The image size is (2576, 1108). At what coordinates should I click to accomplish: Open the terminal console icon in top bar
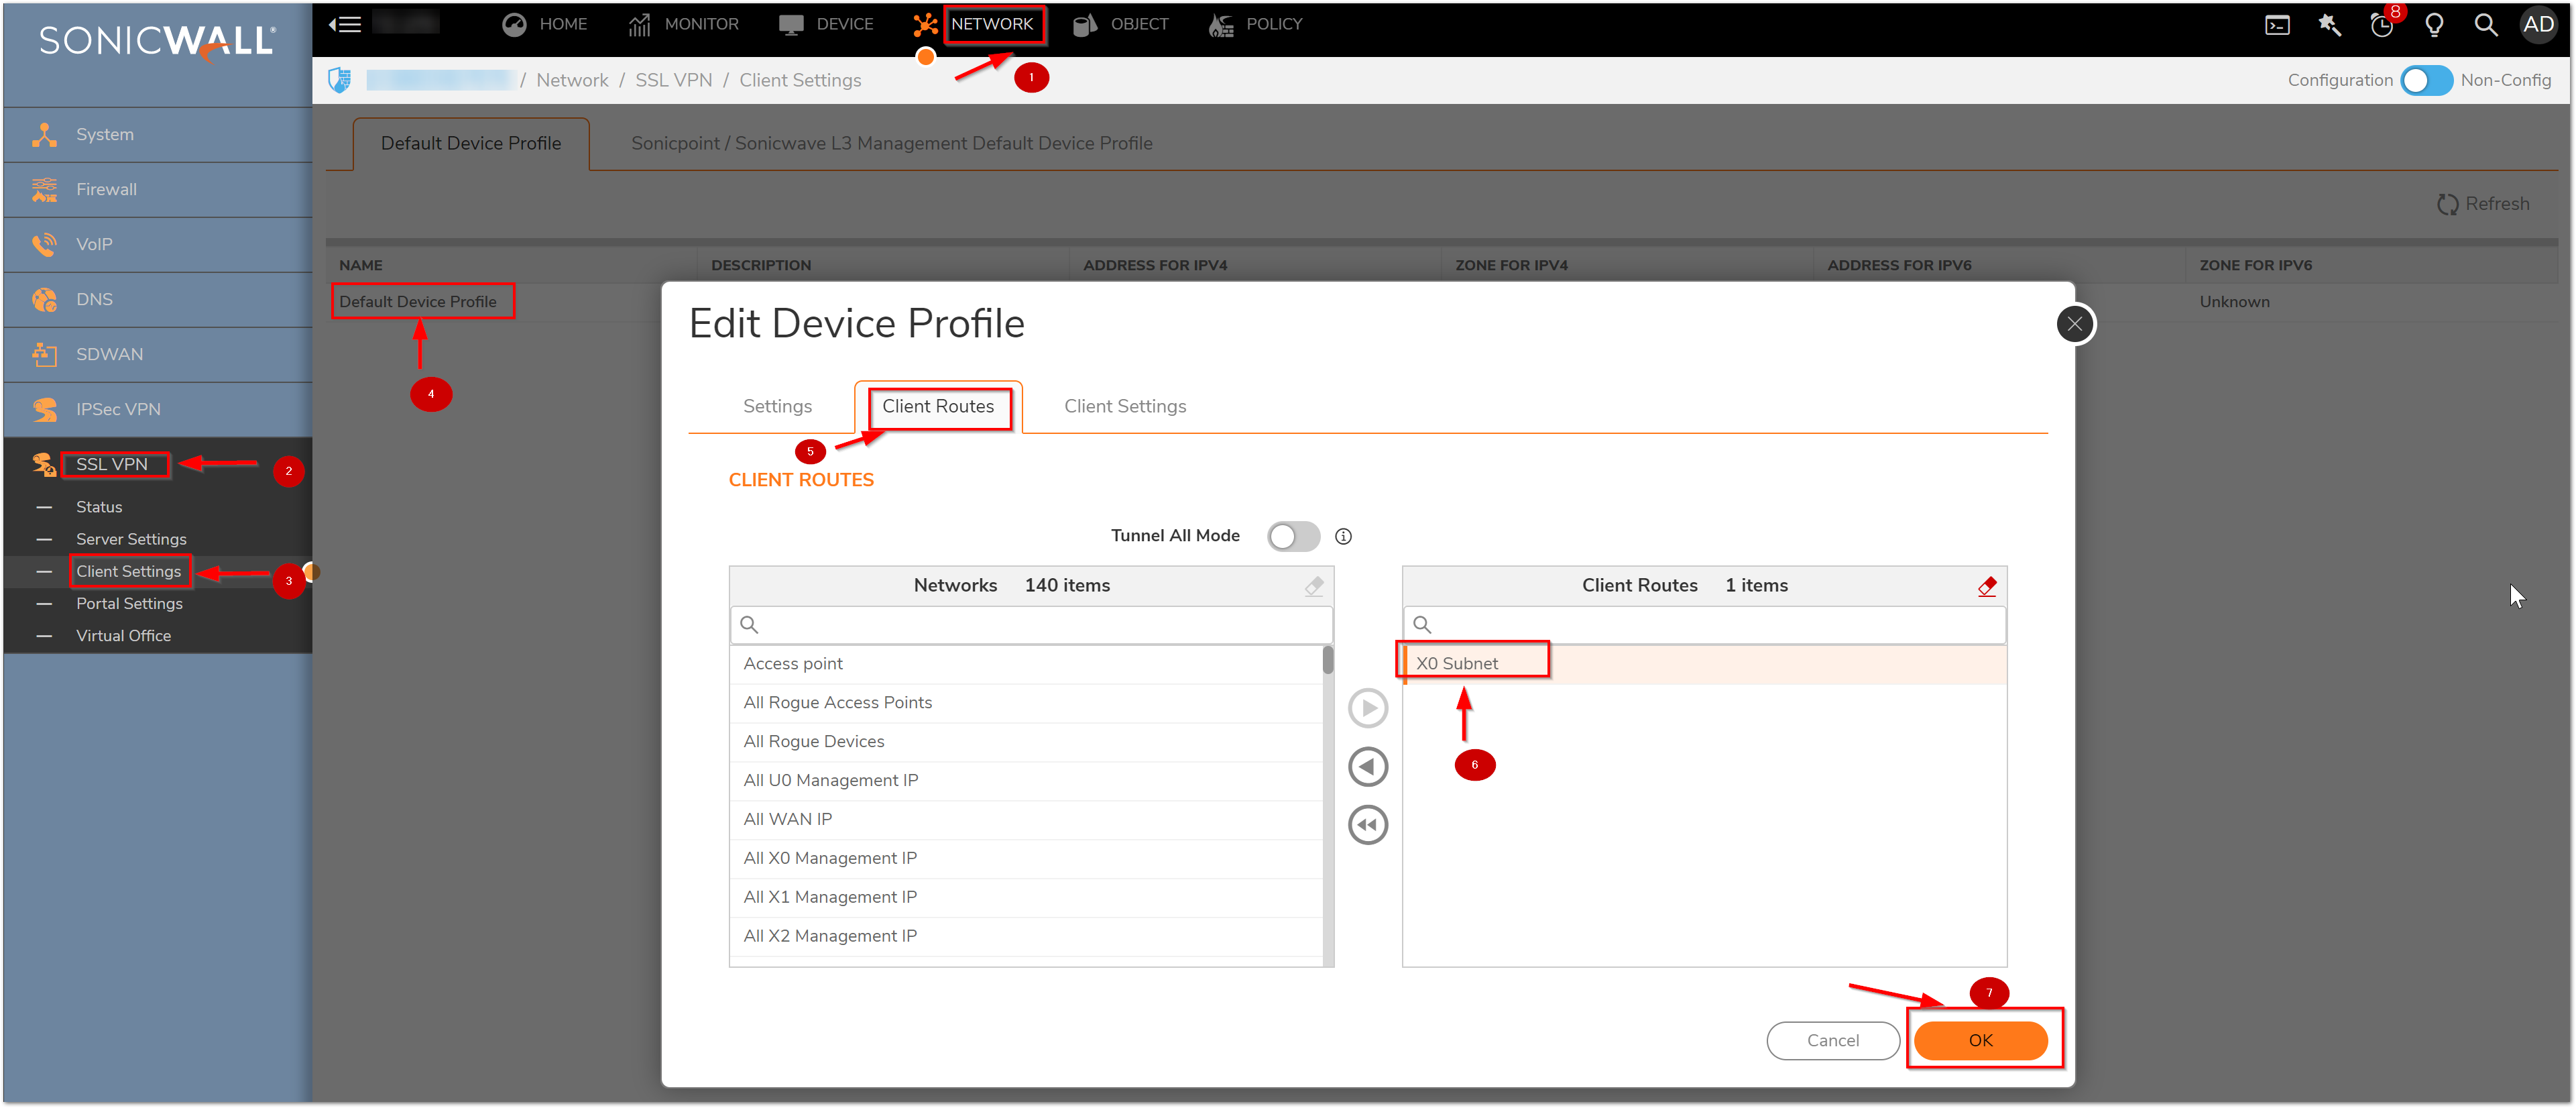tap(2277, 25)
